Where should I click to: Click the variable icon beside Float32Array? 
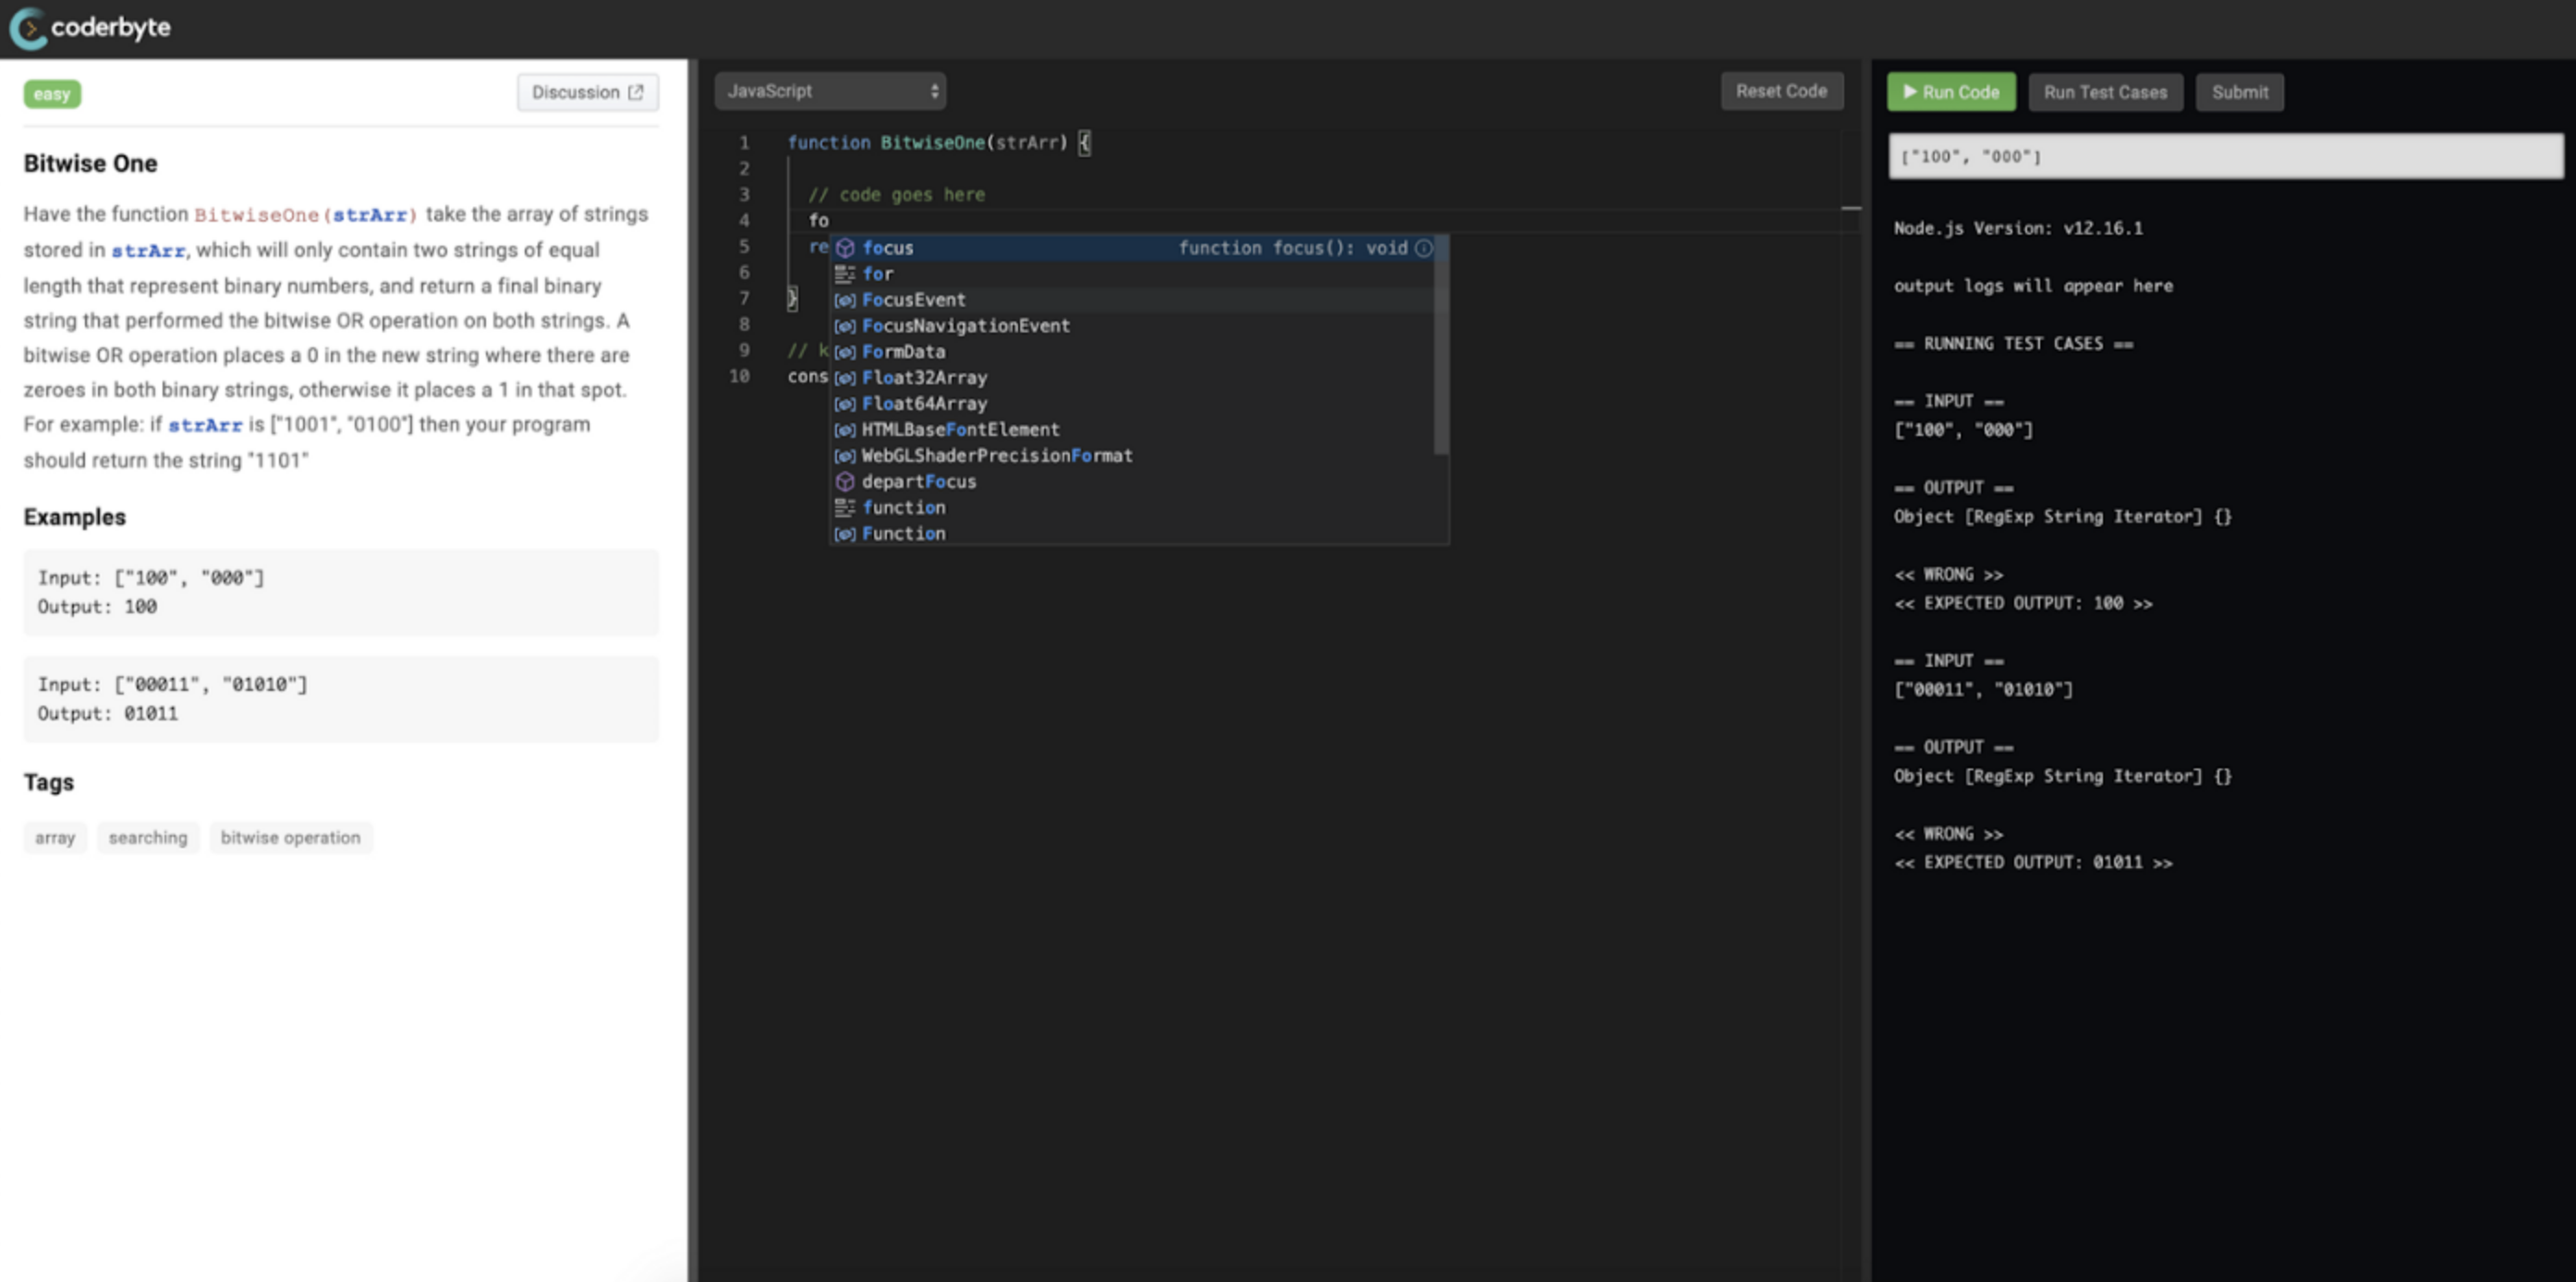[x=845, y=378]
